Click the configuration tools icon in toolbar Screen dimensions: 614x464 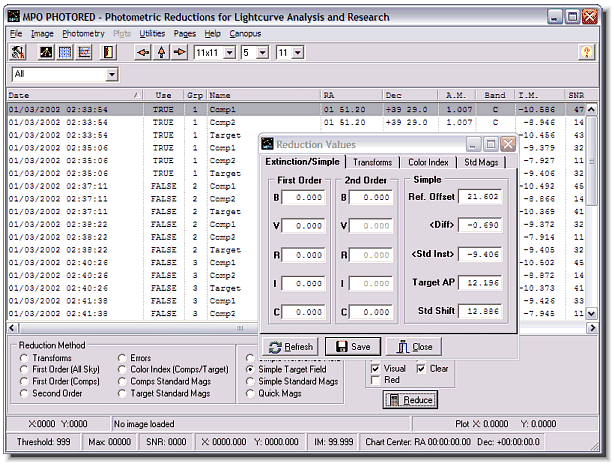tap(18, 52)
